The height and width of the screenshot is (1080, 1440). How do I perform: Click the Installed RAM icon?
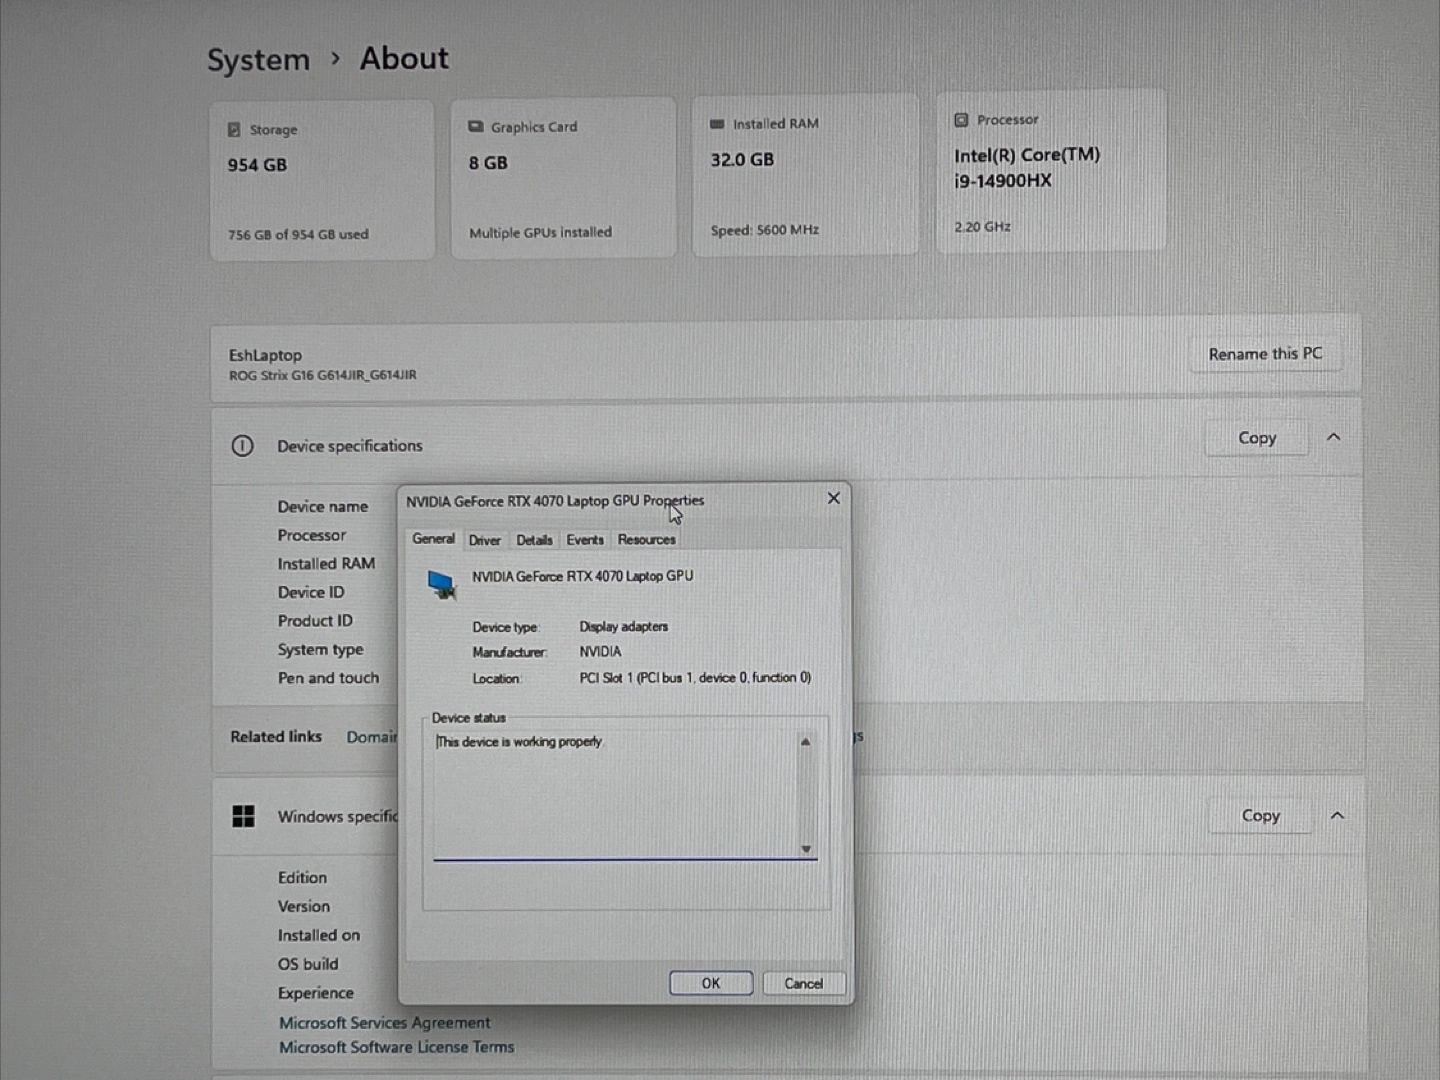[717, 124]
